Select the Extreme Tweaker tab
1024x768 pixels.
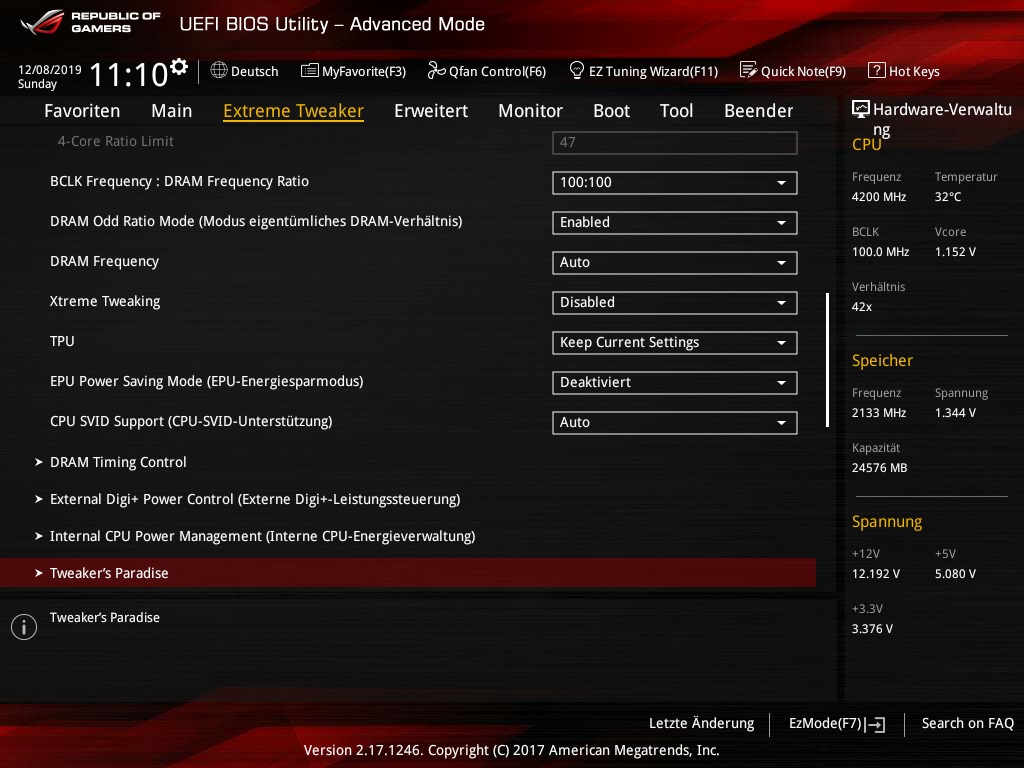click(293, 111)
